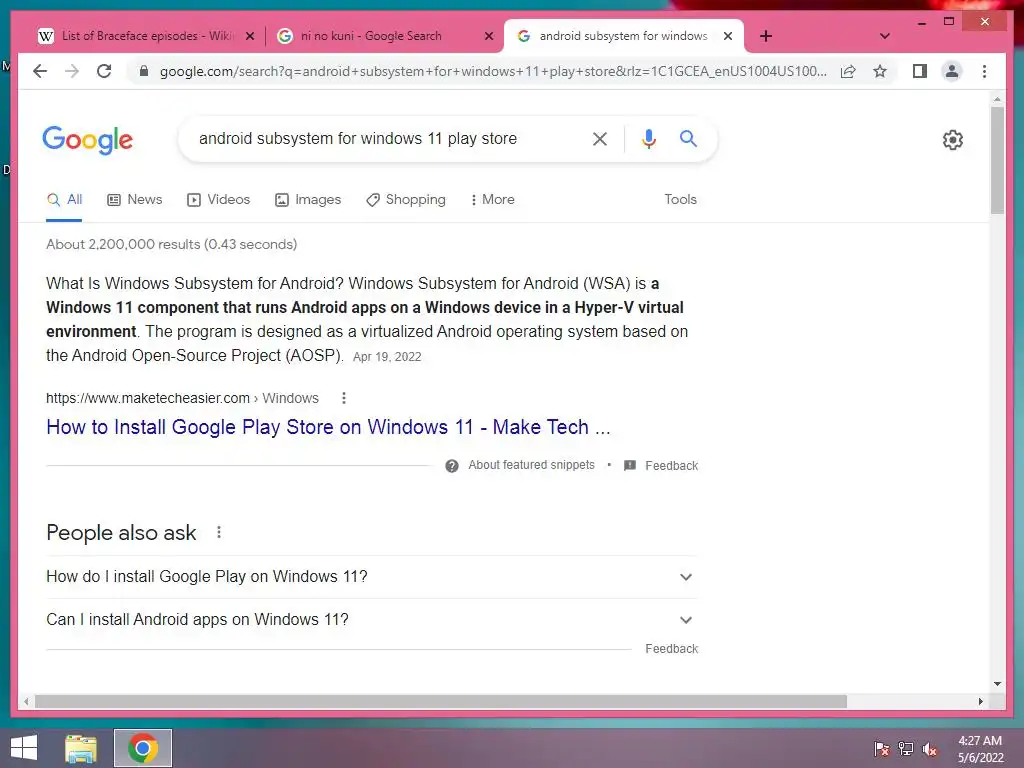The height and width of the screenshot is (768, 1024).
Task: Open the More search filters dropdown
Action: [x=492, y=199]
